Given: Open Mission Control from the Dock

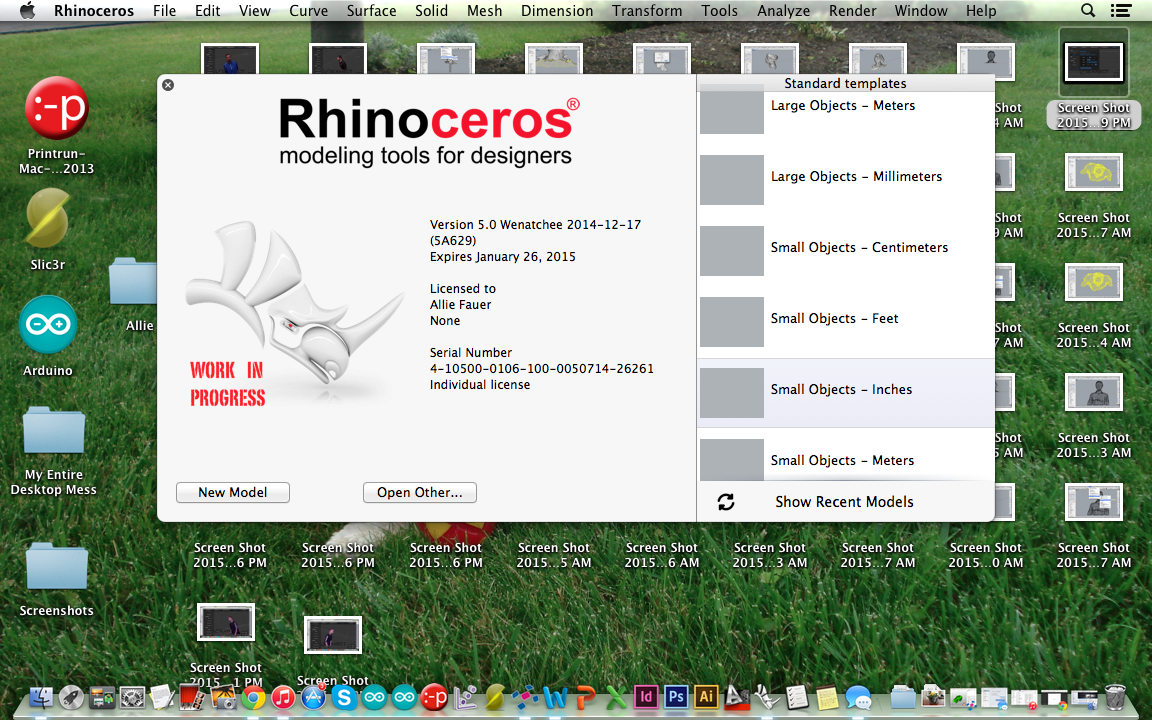Looking at the screenshot, I should point(102,698).
